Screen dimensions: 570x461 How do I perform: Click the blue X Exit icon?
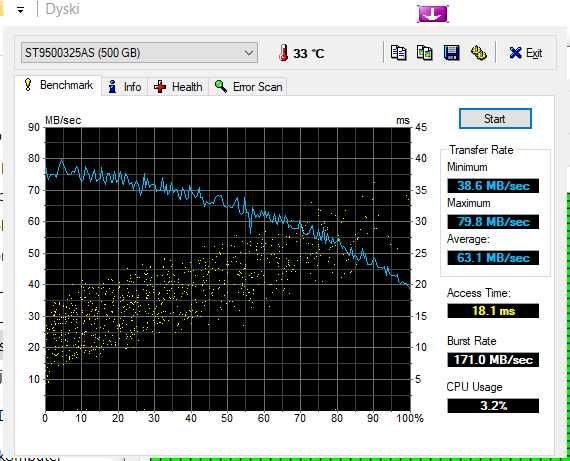[x=515, y=53]
